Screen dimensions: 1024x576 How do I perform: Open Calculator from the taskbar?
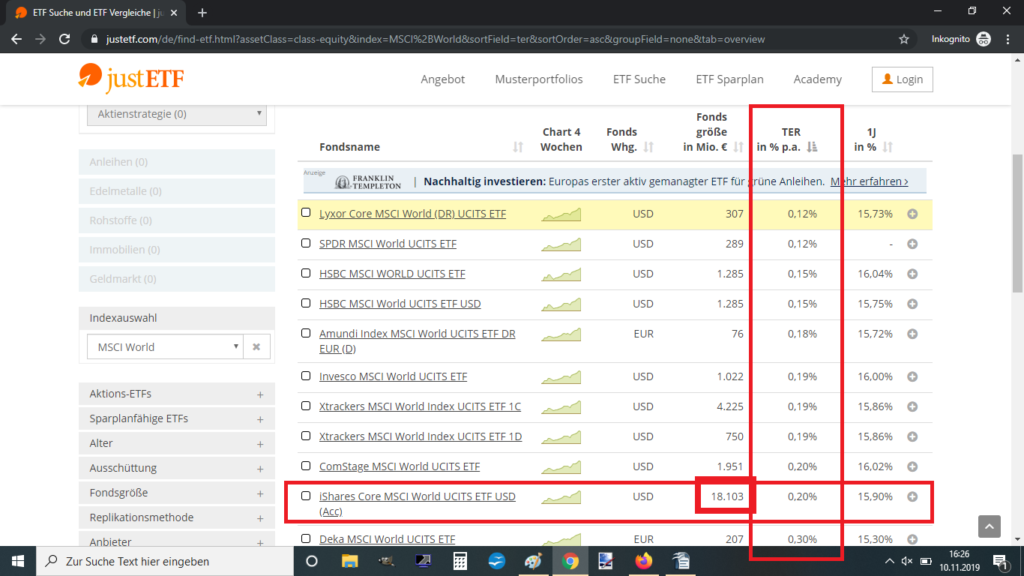pos(460,561)
